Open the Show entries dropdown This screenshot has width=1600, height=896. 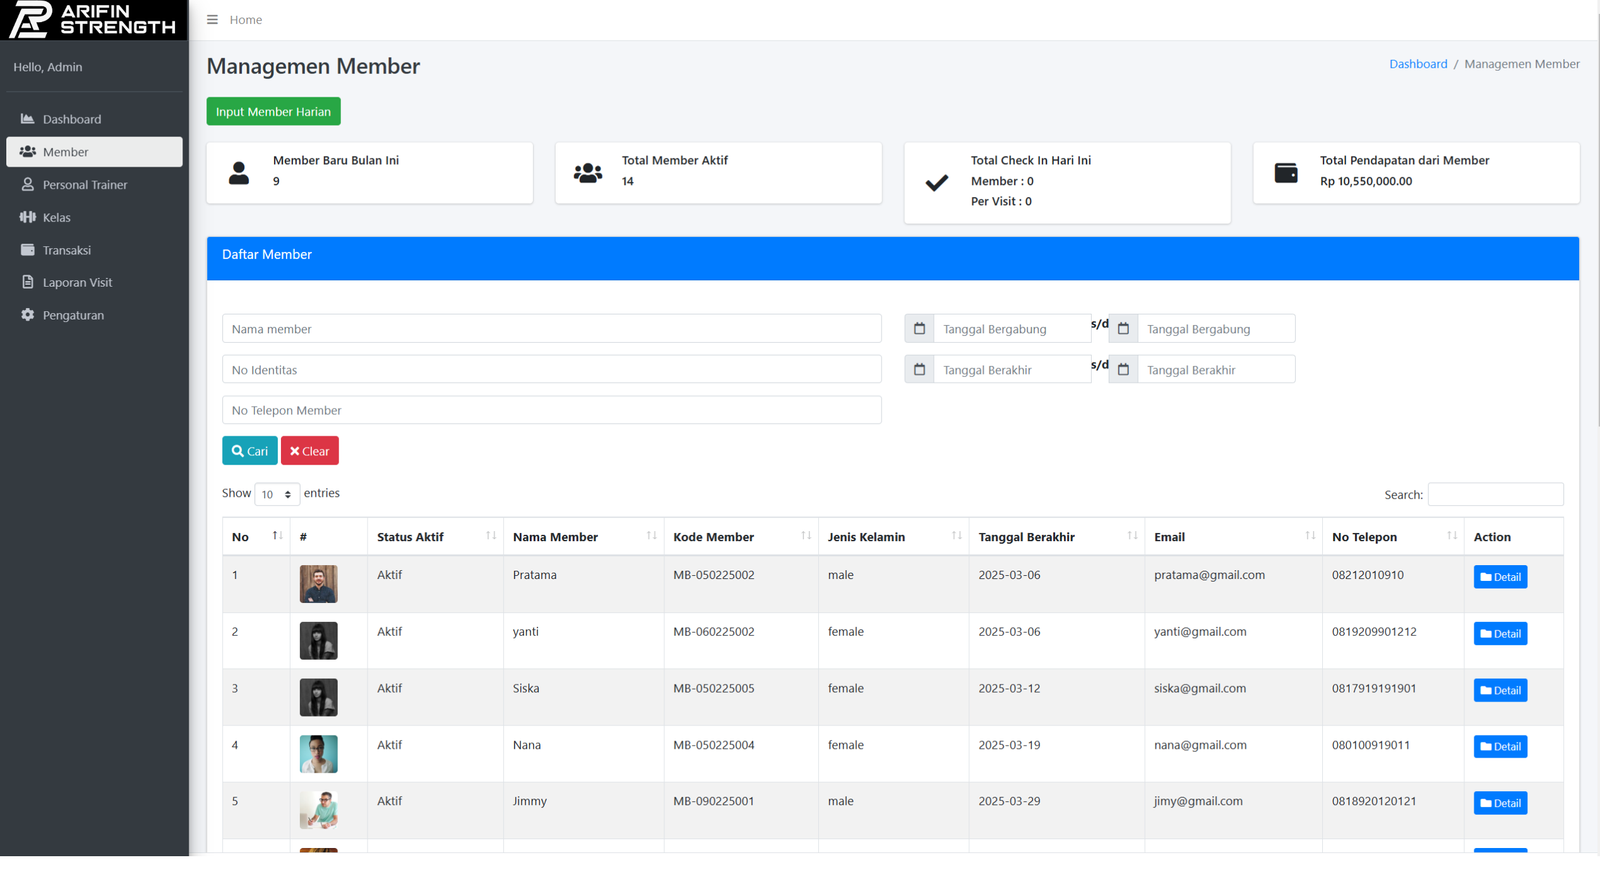click(277, 494)
